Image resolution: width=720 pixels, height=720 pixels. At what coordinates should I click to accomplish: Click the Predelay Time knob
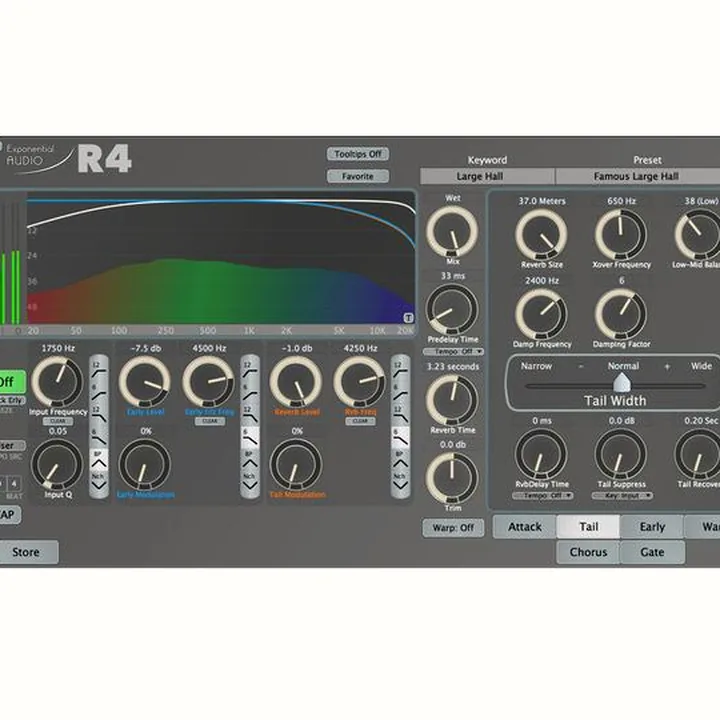[452, 310]
